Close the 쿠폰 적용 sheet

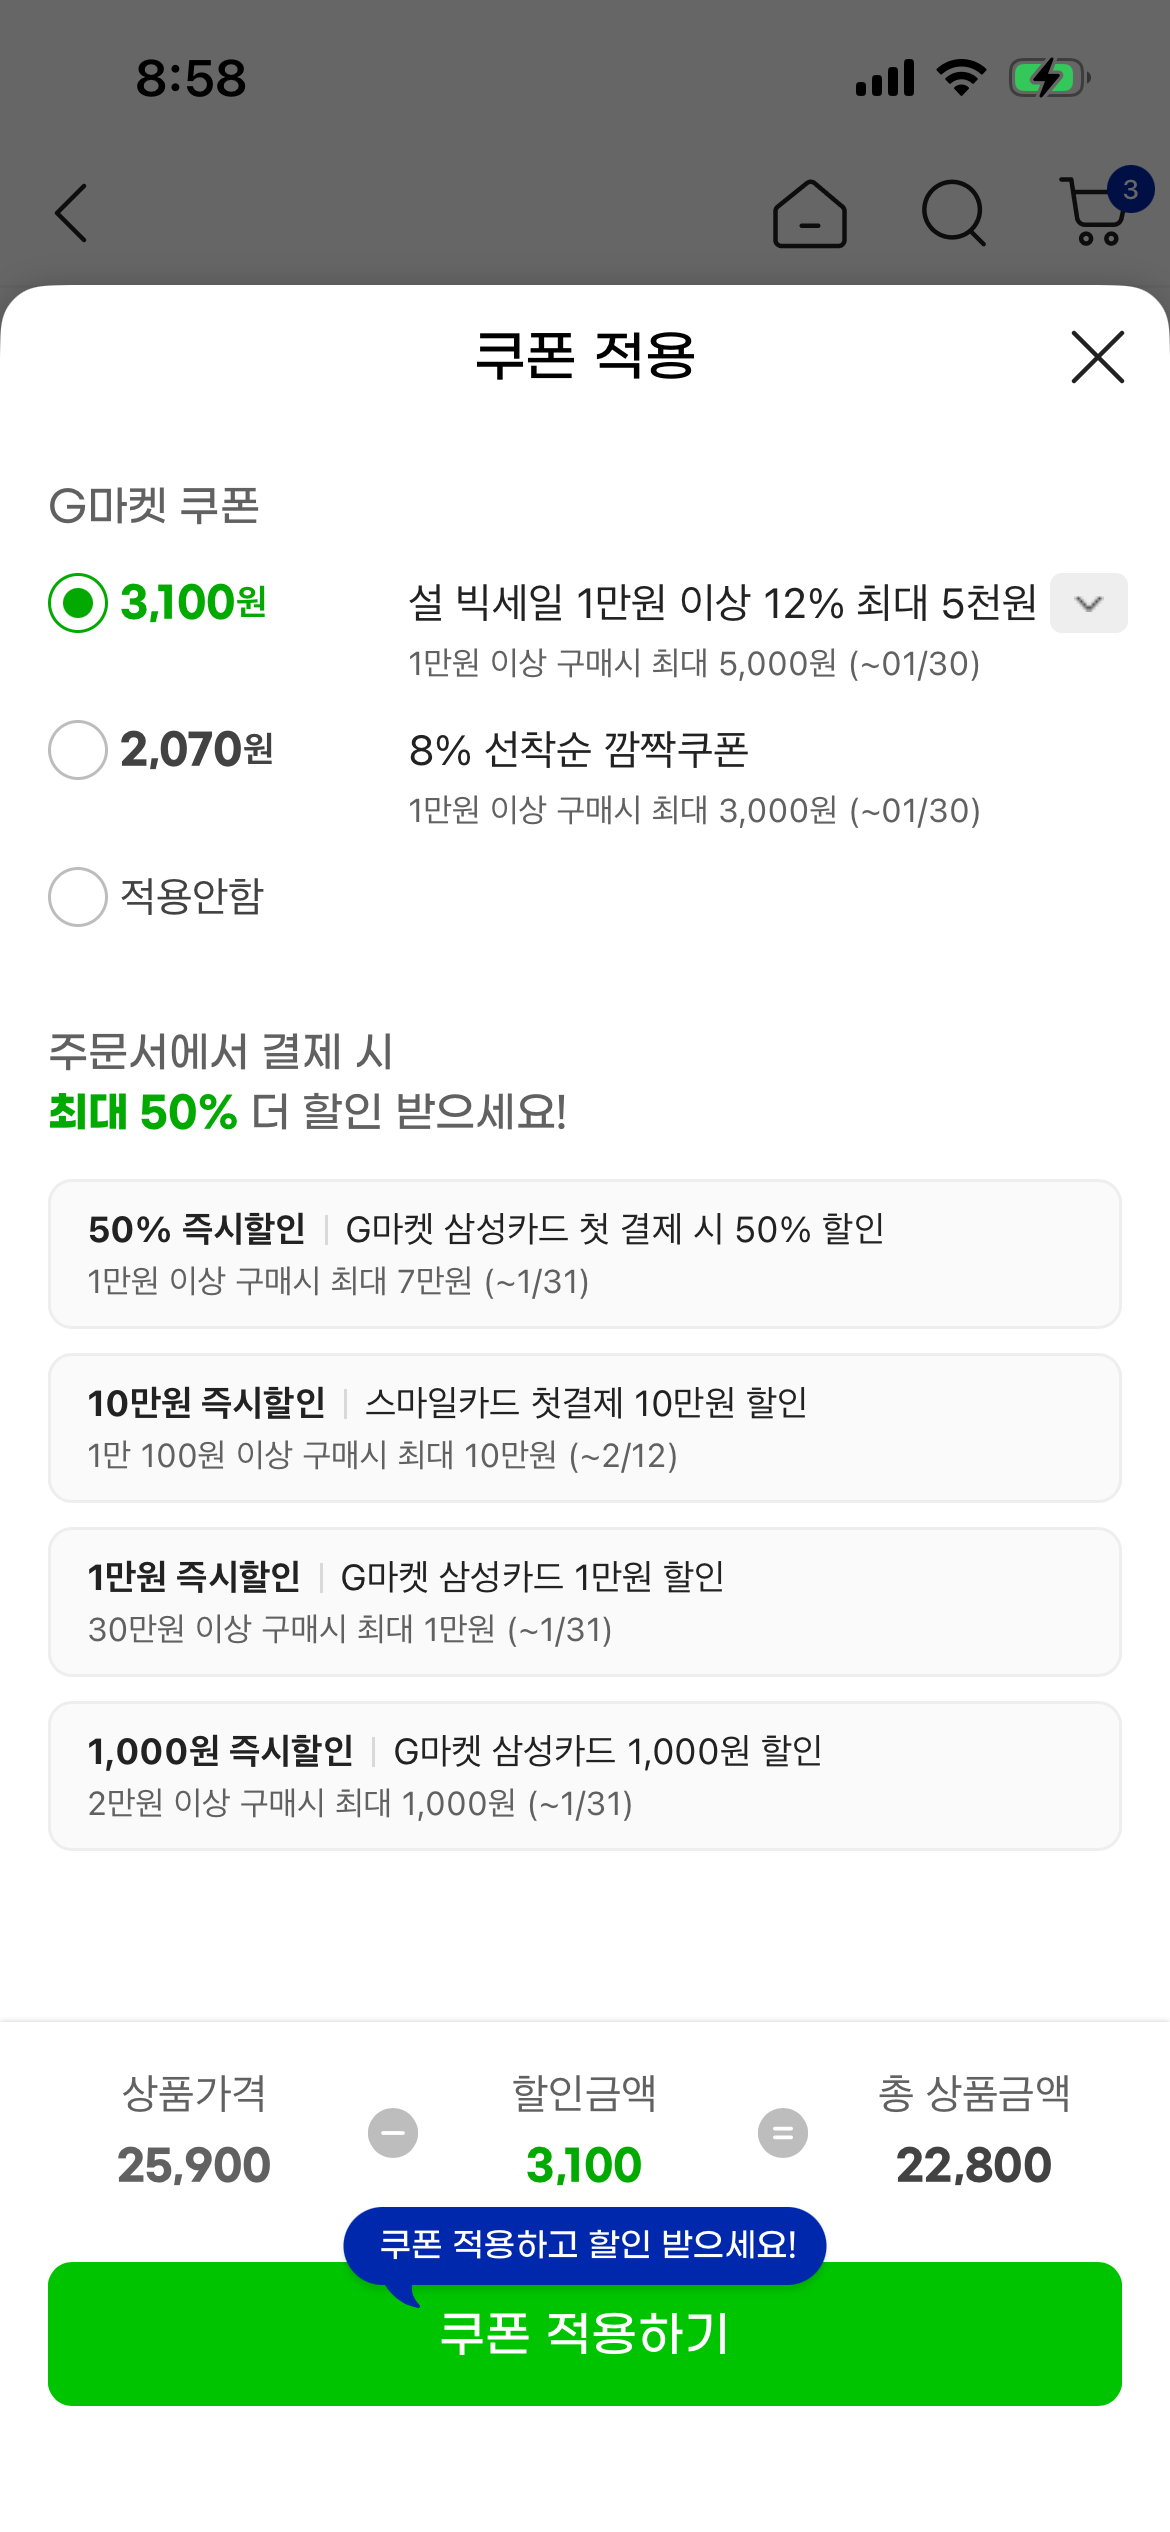pos(1097,357)
